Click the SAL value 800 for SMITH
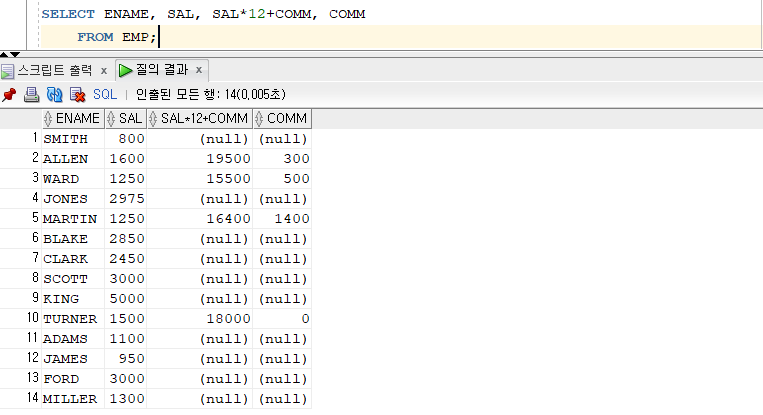Image resolution: width=763 pixels, height=415 pixels. pyautogui.click(x=126, y=139)
